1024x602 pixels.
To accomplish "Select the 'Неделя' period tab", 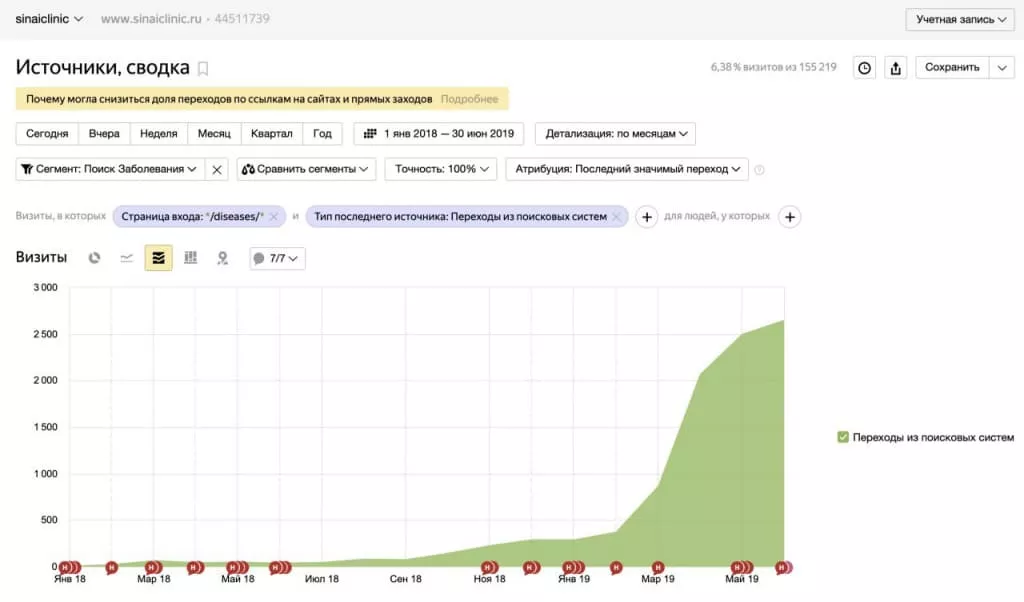I will (159, 134).
